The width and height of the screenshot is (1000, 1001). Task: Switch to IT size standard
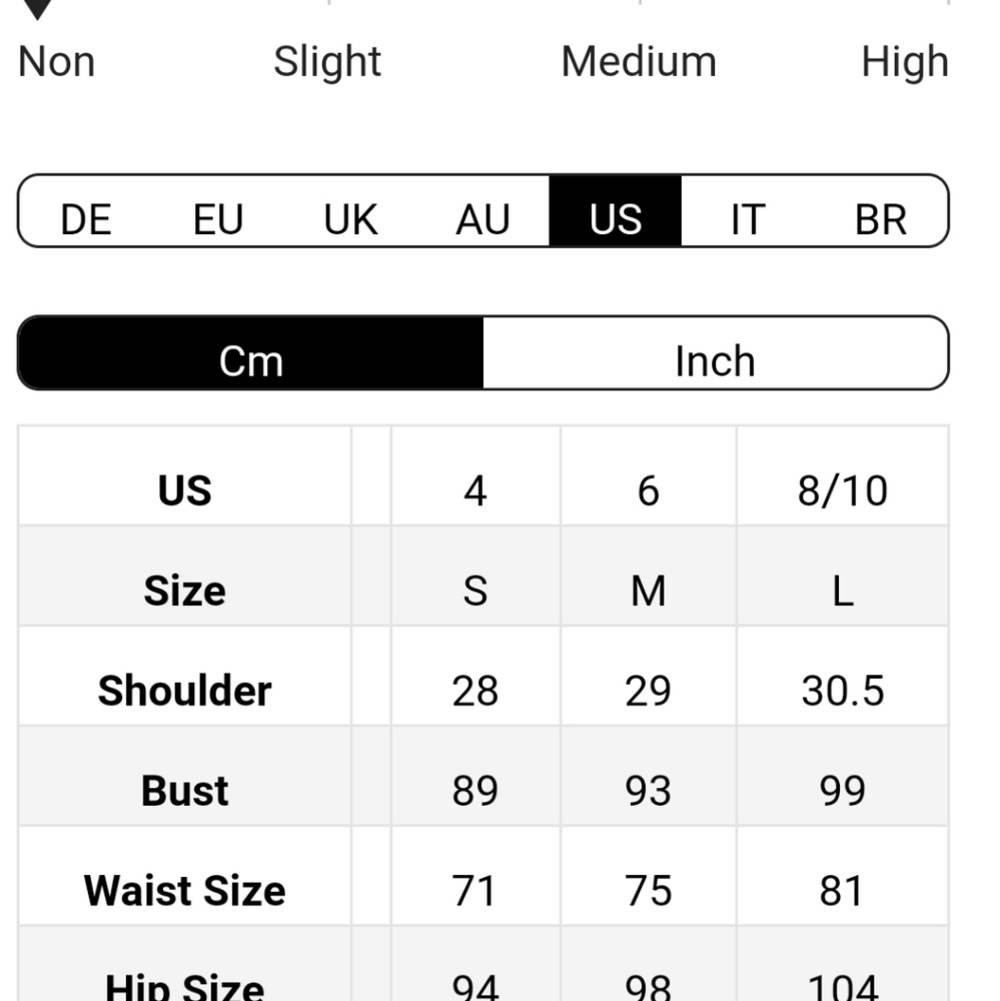747,219
